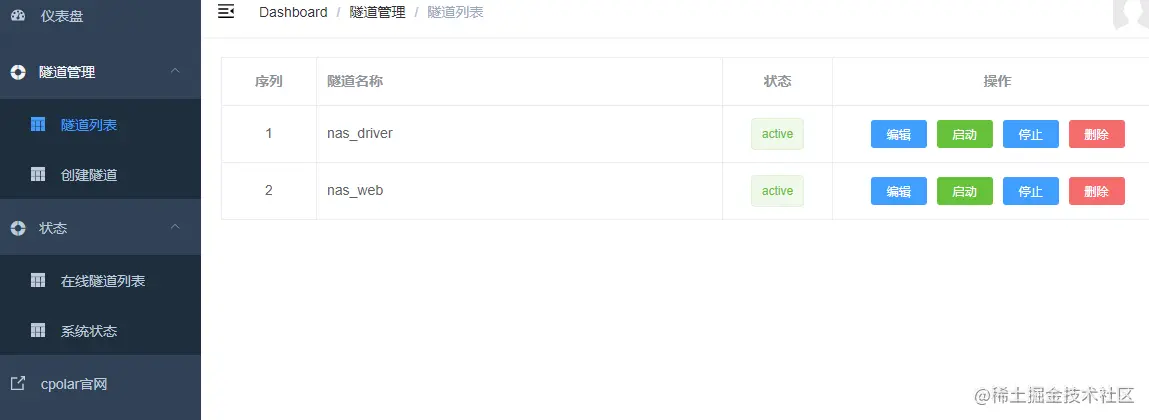This screenshot has width=1149, height=420.
Task: Toggle the sidebar with the hamburger icon
Action: pyautogui.click(x=226, y=11)
